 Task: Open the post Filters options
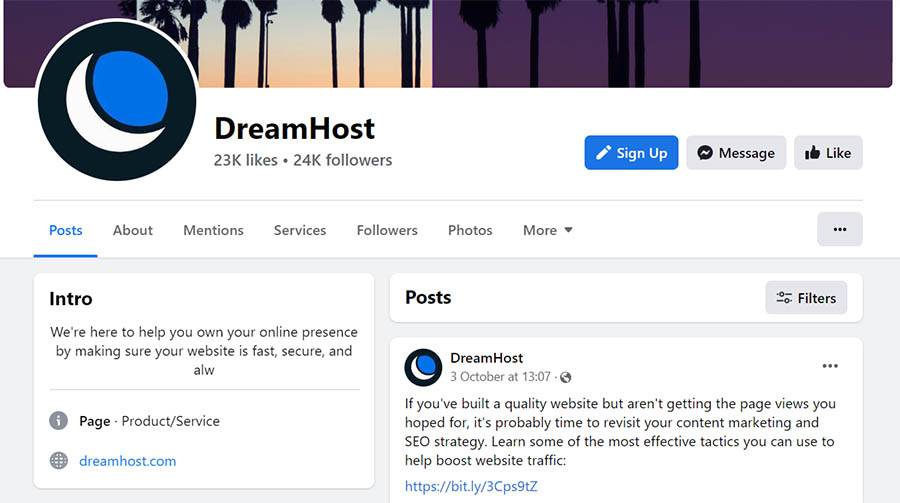(806, 298)
